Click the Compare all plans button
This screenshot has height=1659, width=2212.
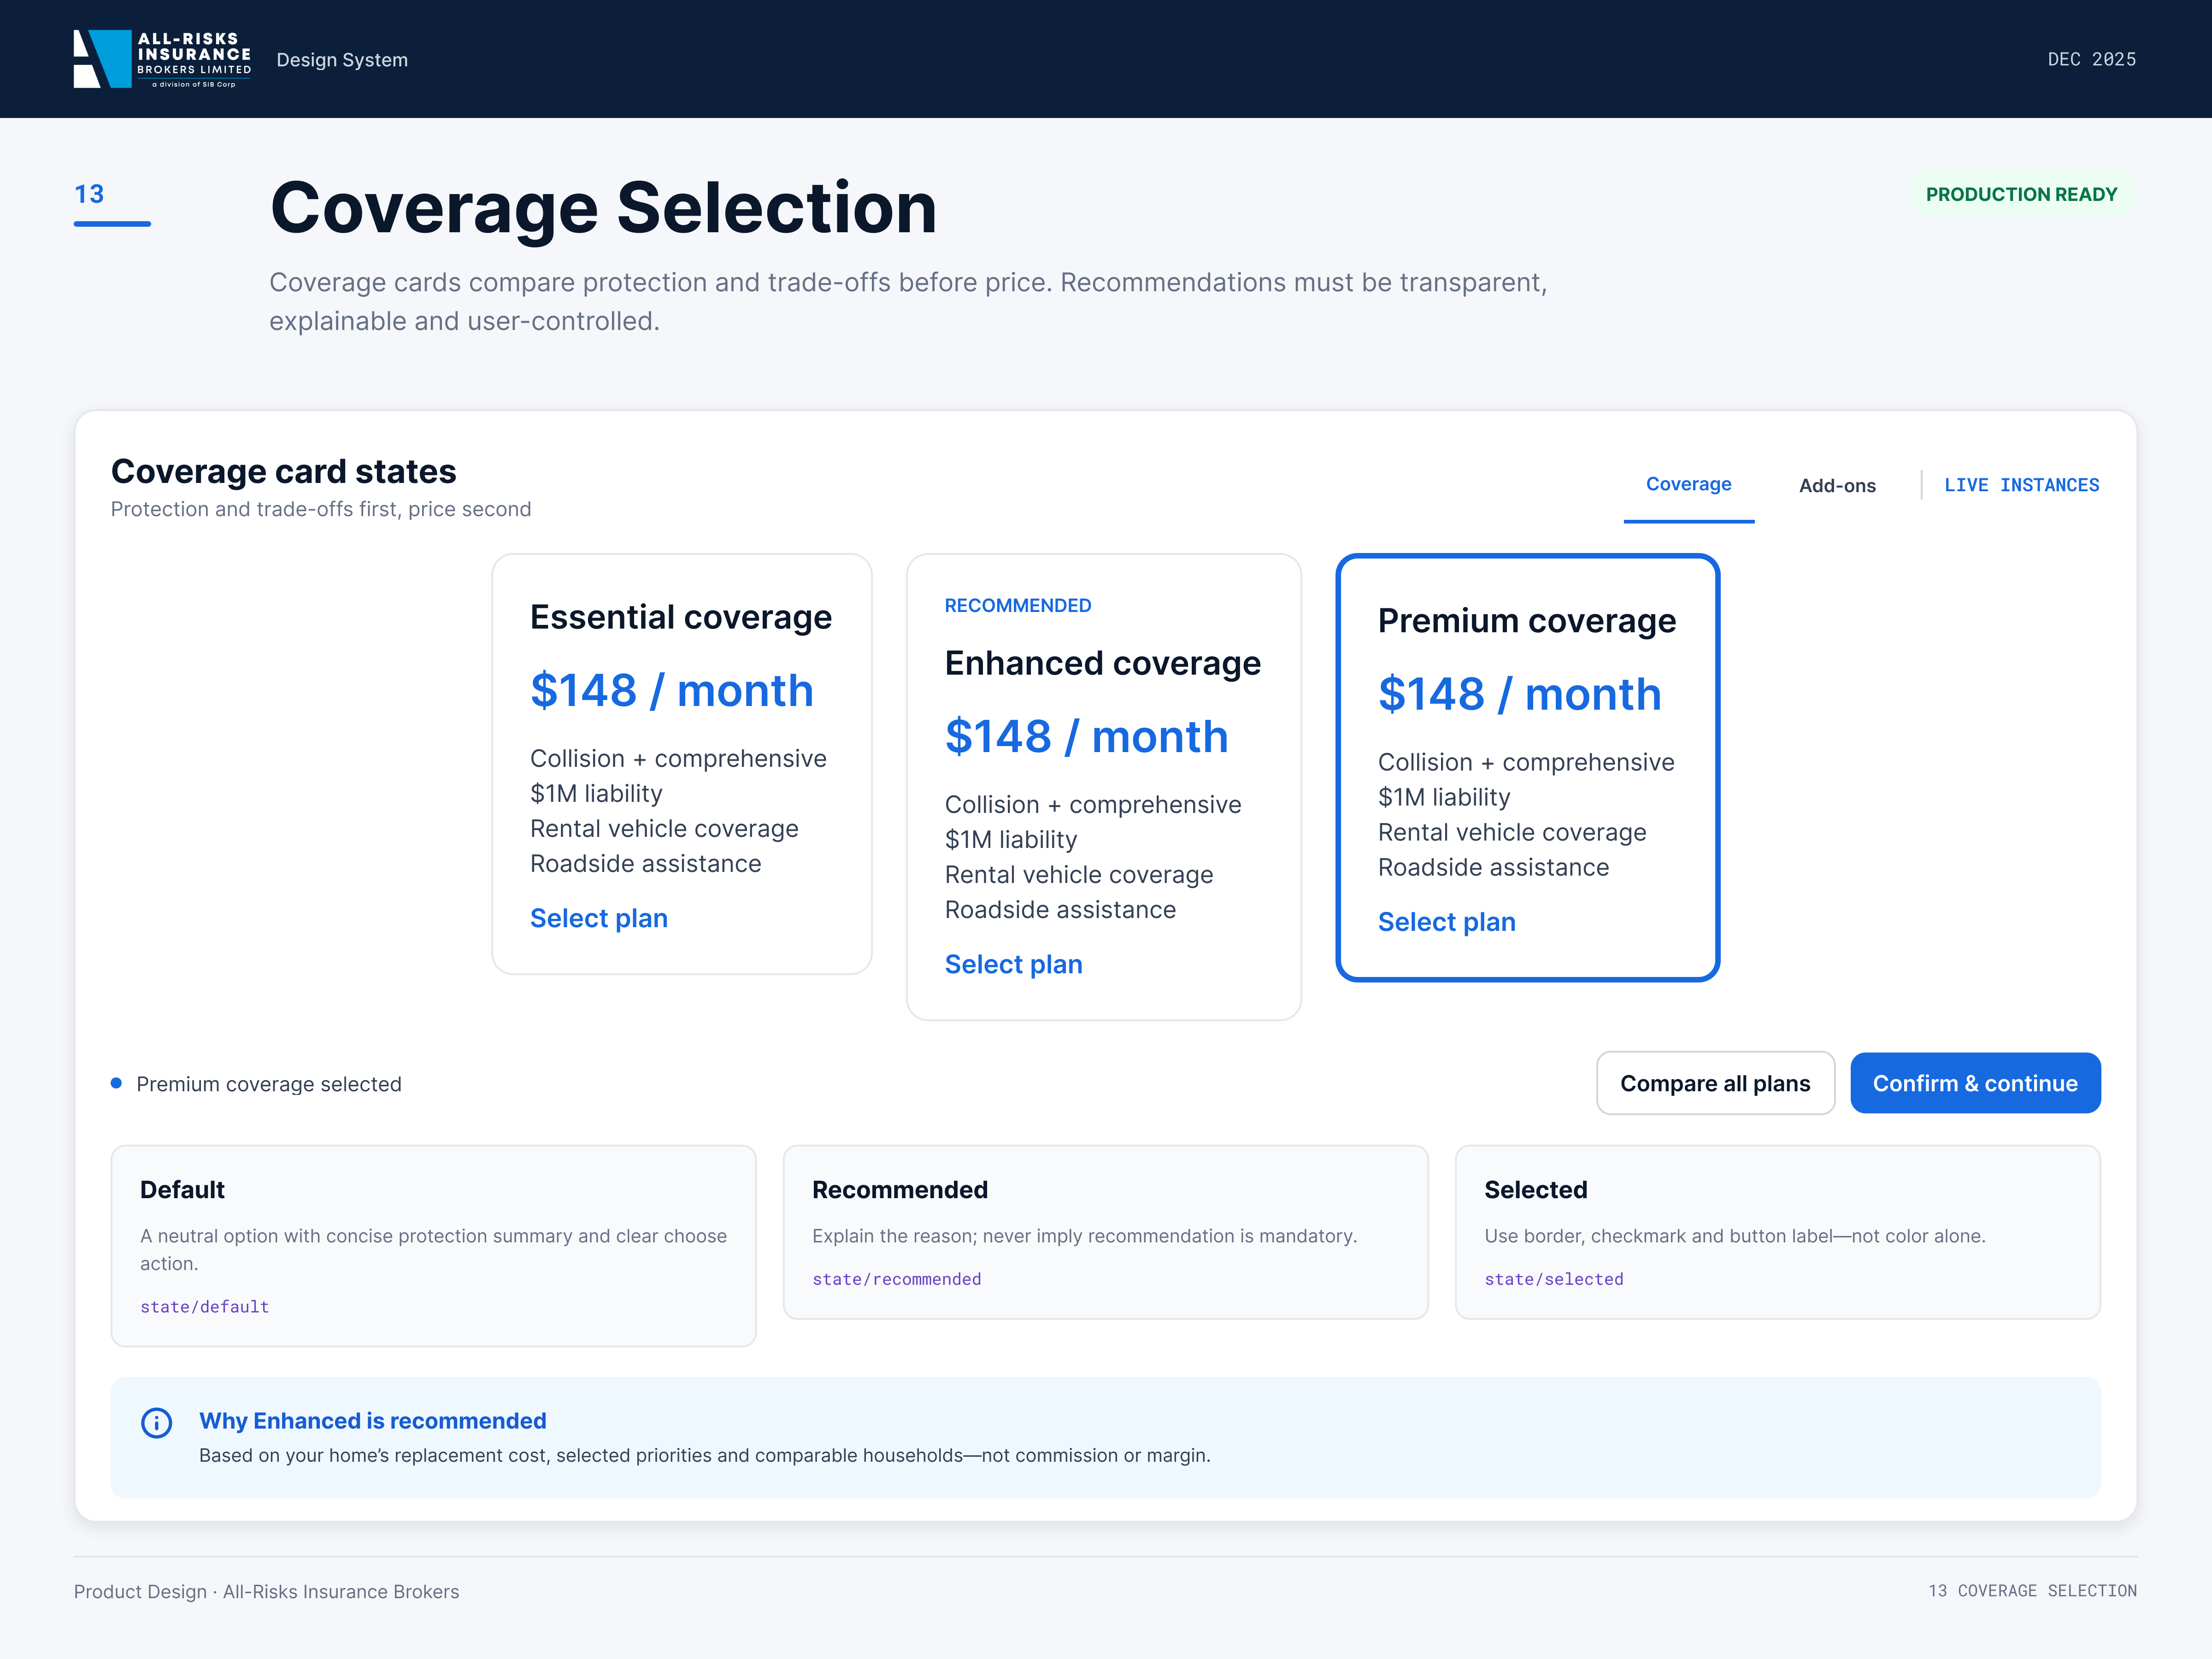click(1715, 1083)
